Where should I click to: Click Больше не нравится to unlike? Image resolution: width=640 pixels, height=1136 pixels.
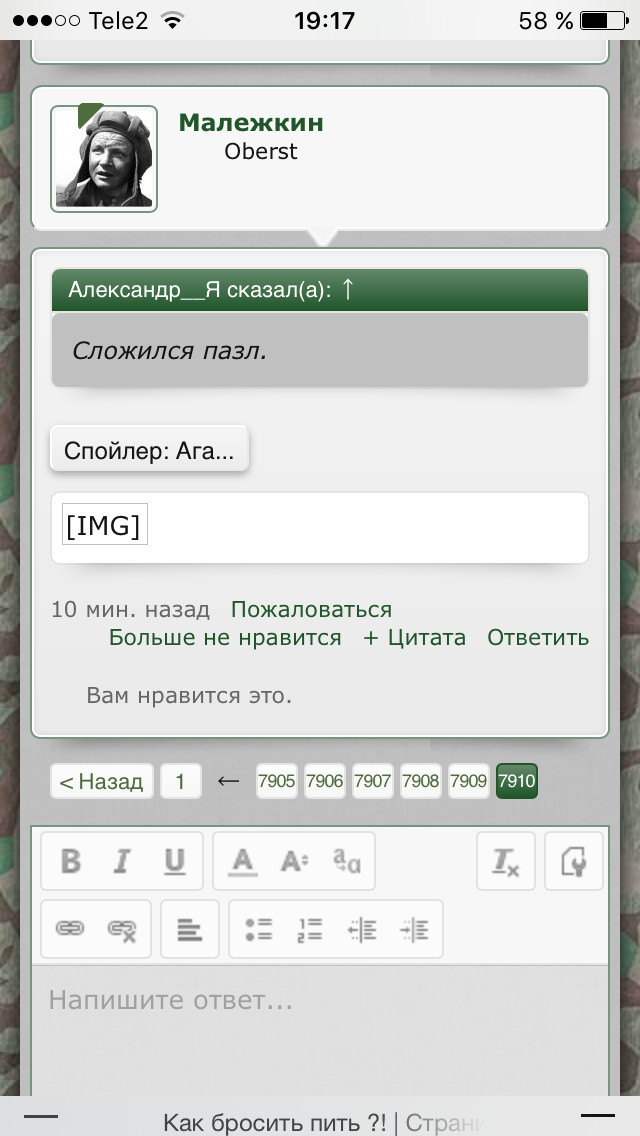[225, 638]
